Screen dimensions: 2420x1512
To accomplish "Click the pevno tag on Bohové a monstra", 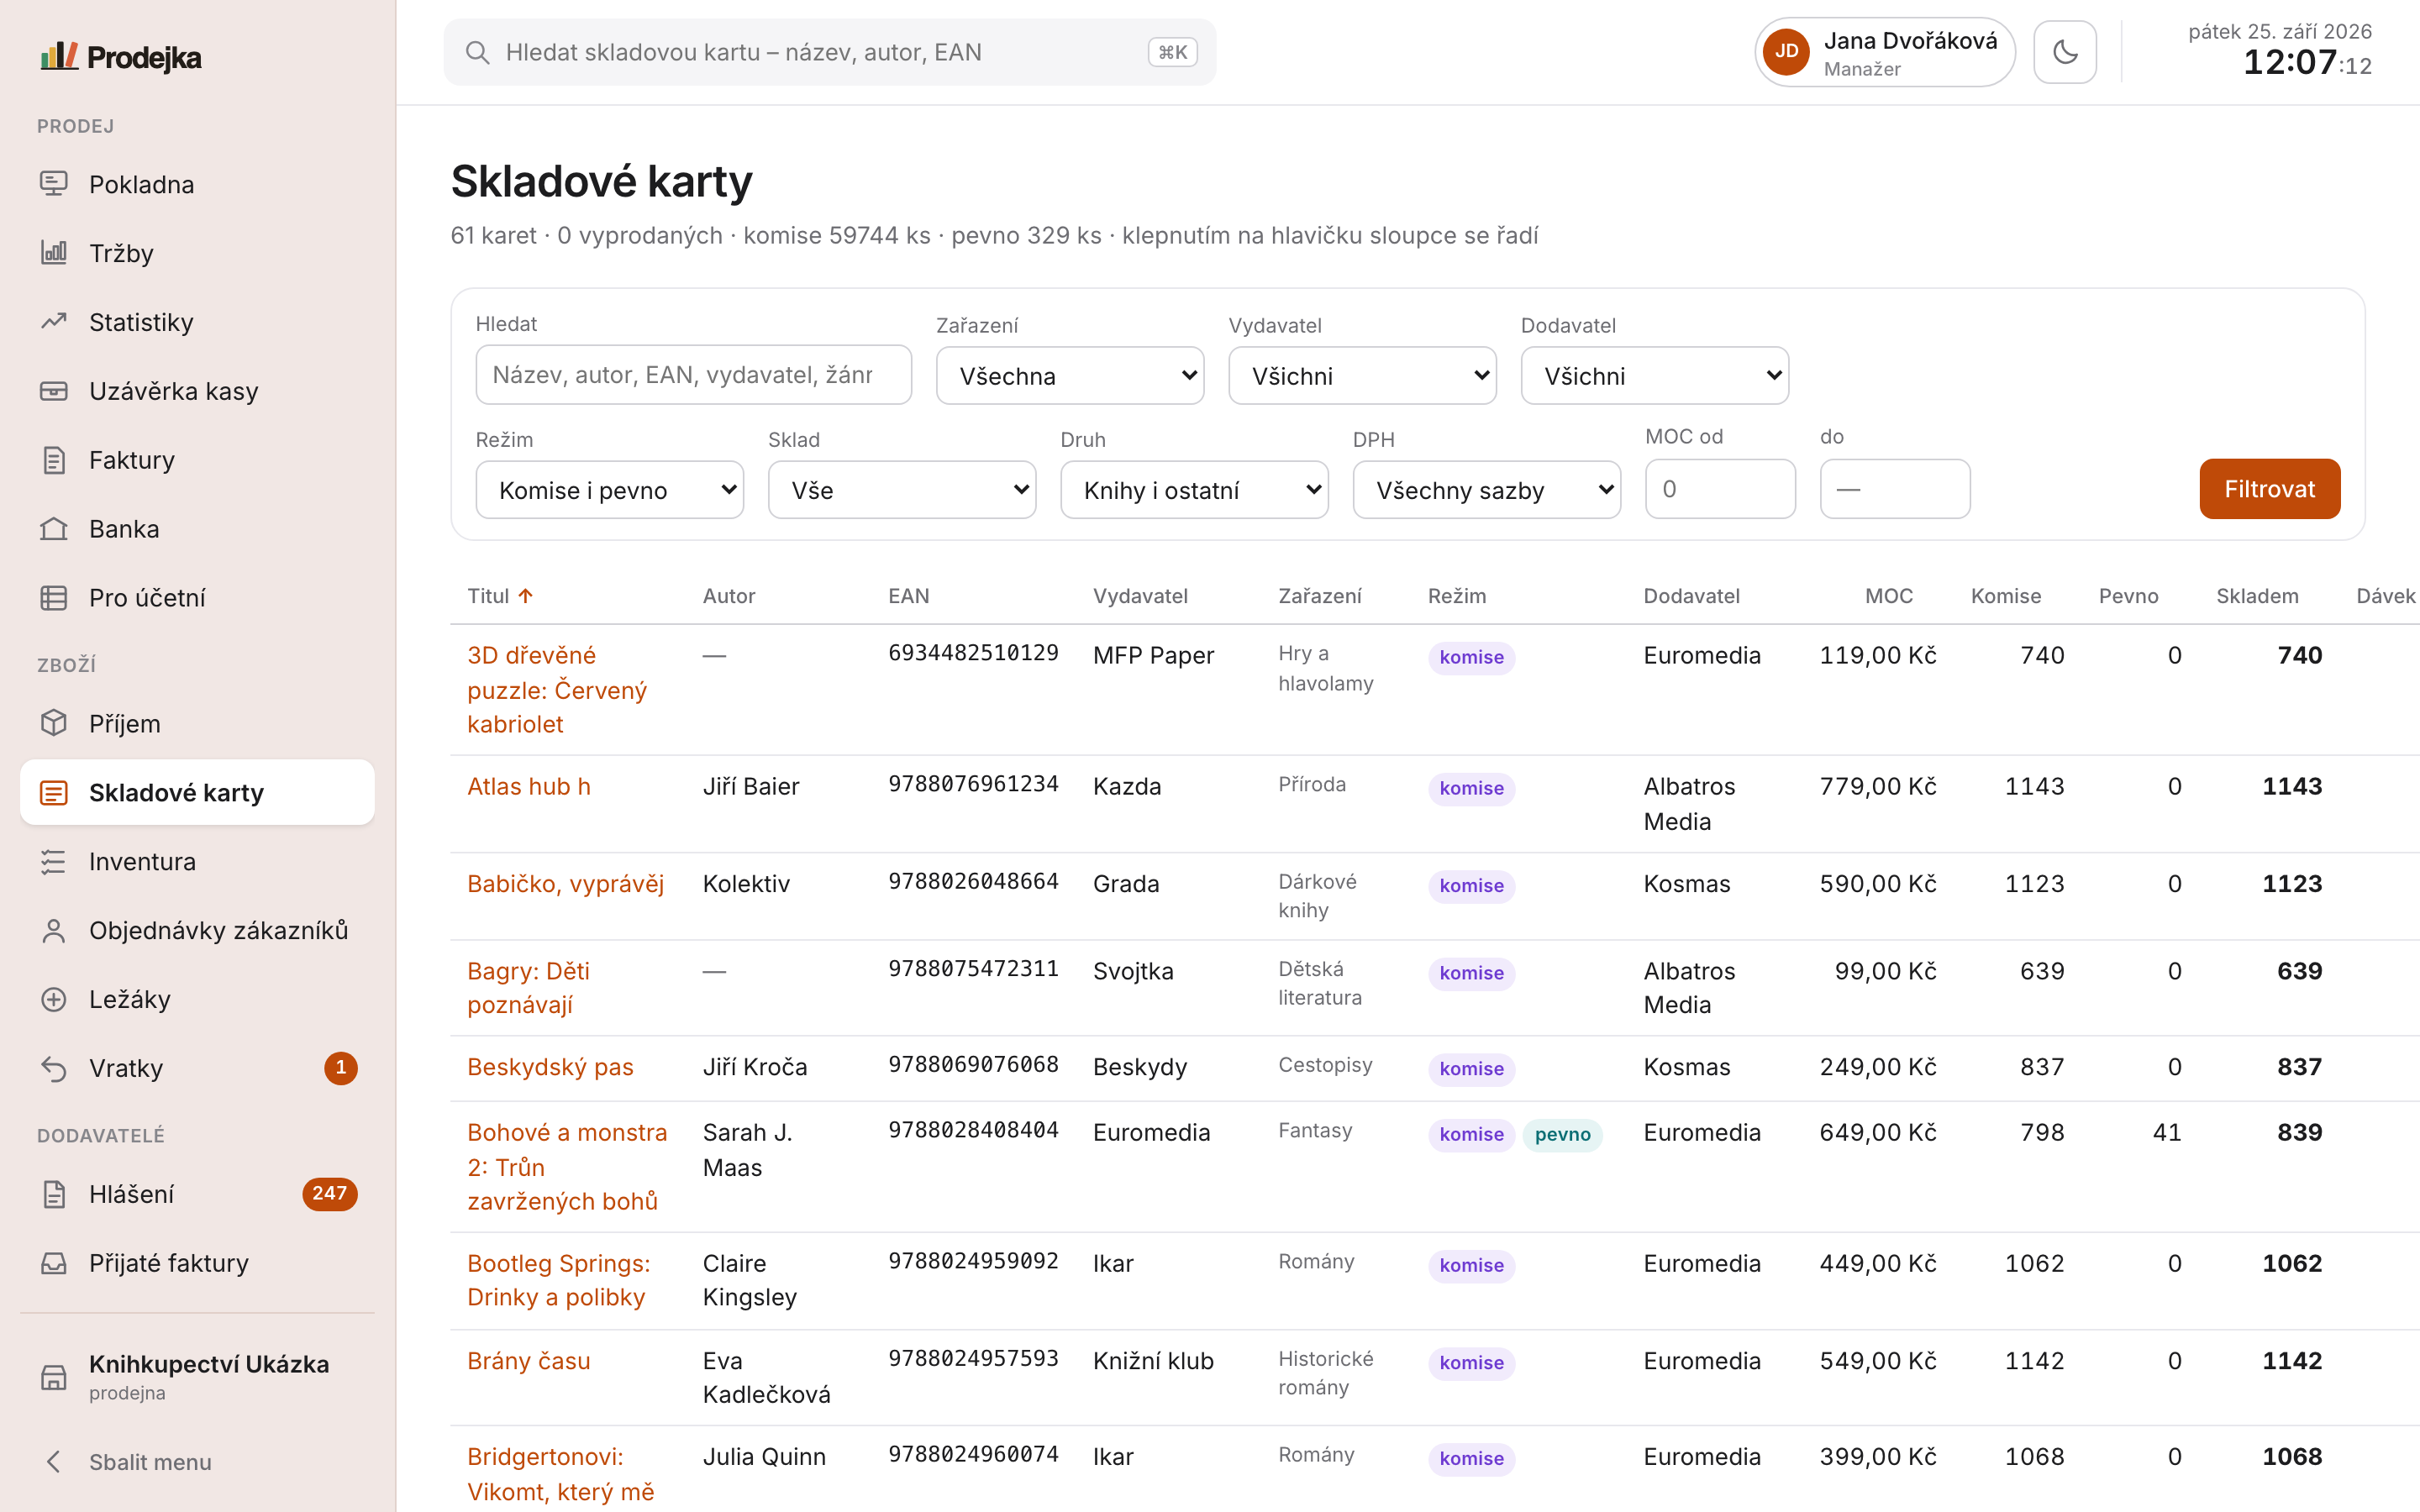I will [1562, 1135].
